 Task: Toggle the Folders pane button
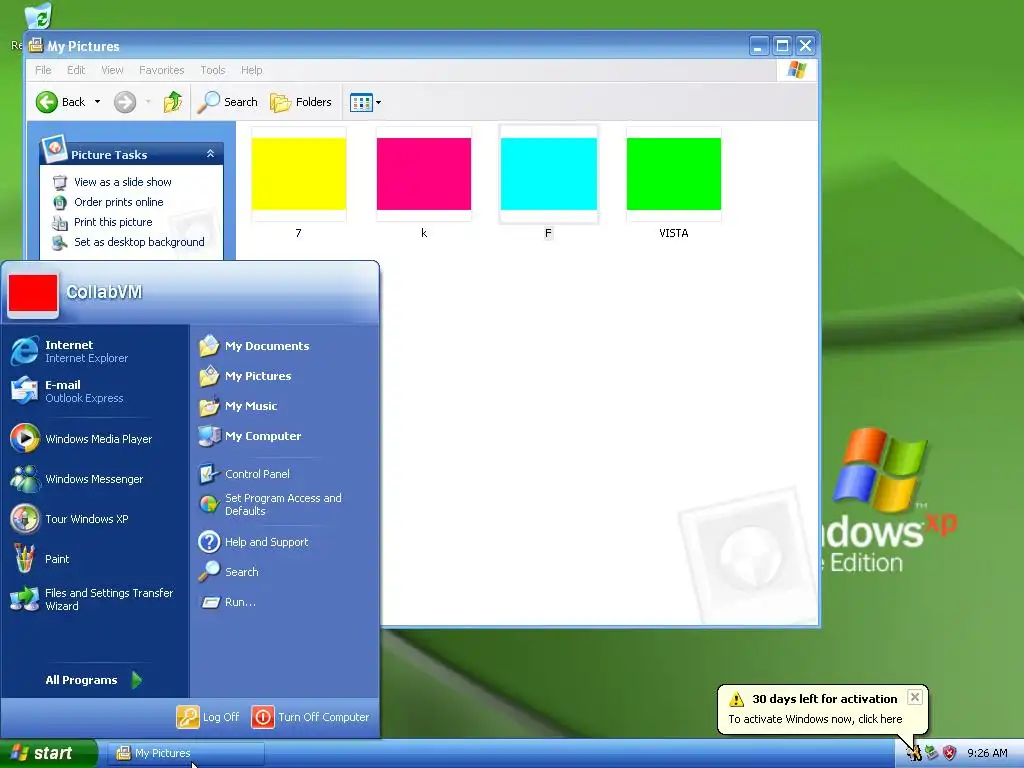[301, 102]
